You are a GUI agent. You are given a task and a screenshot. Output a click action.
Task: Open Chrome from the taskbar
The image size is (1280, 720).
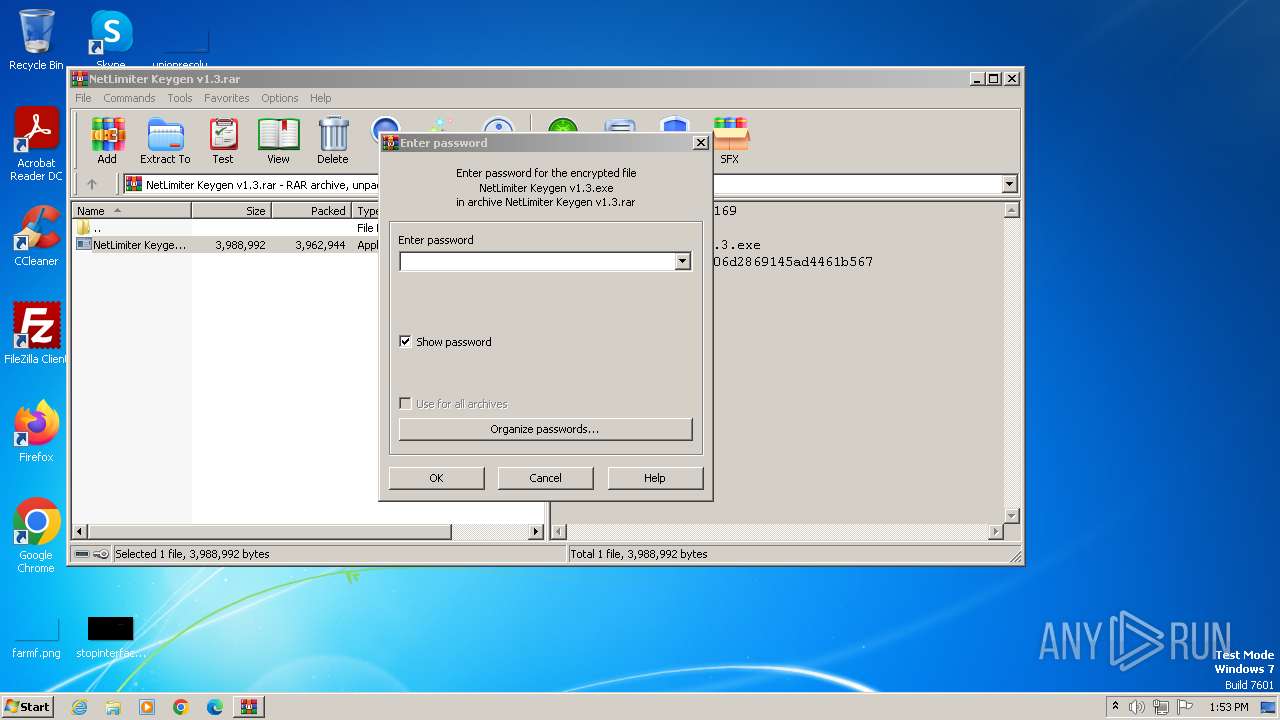(181, 707)
